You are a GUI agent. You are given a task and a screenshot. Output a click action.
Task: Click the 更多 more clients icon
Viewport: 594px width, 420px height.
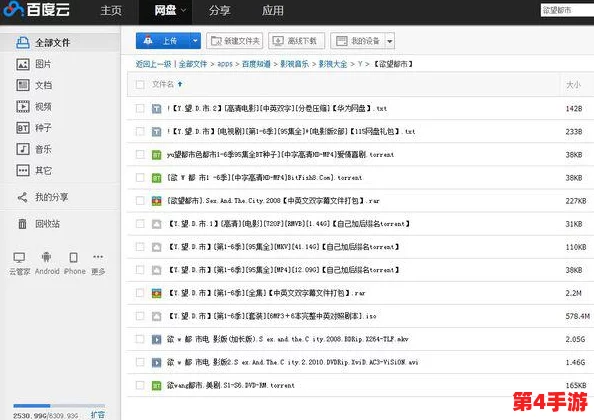tap(98, 257)
